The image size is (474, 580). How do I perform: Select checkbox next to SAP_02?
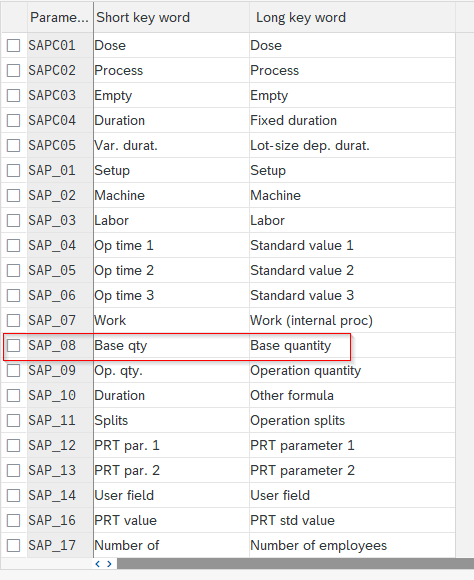(14, 195)
